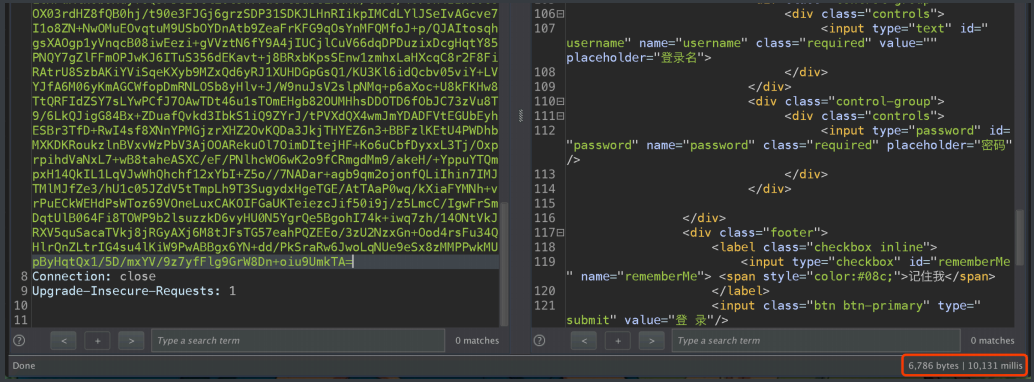The height and width of the screenshot is (382, 1034).
Task: Go to previous match in response search
Action: (x=584, y=340)
